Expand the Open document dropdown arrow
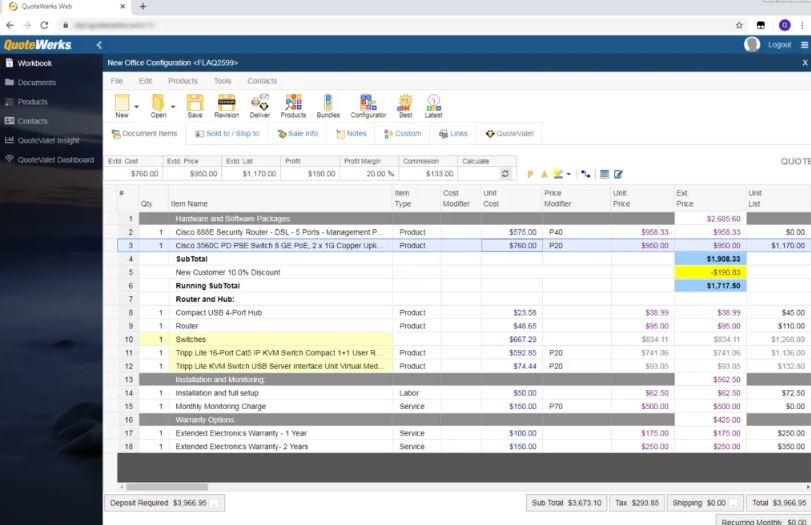Viewport: 811px width, 525px height. [173, 107]
